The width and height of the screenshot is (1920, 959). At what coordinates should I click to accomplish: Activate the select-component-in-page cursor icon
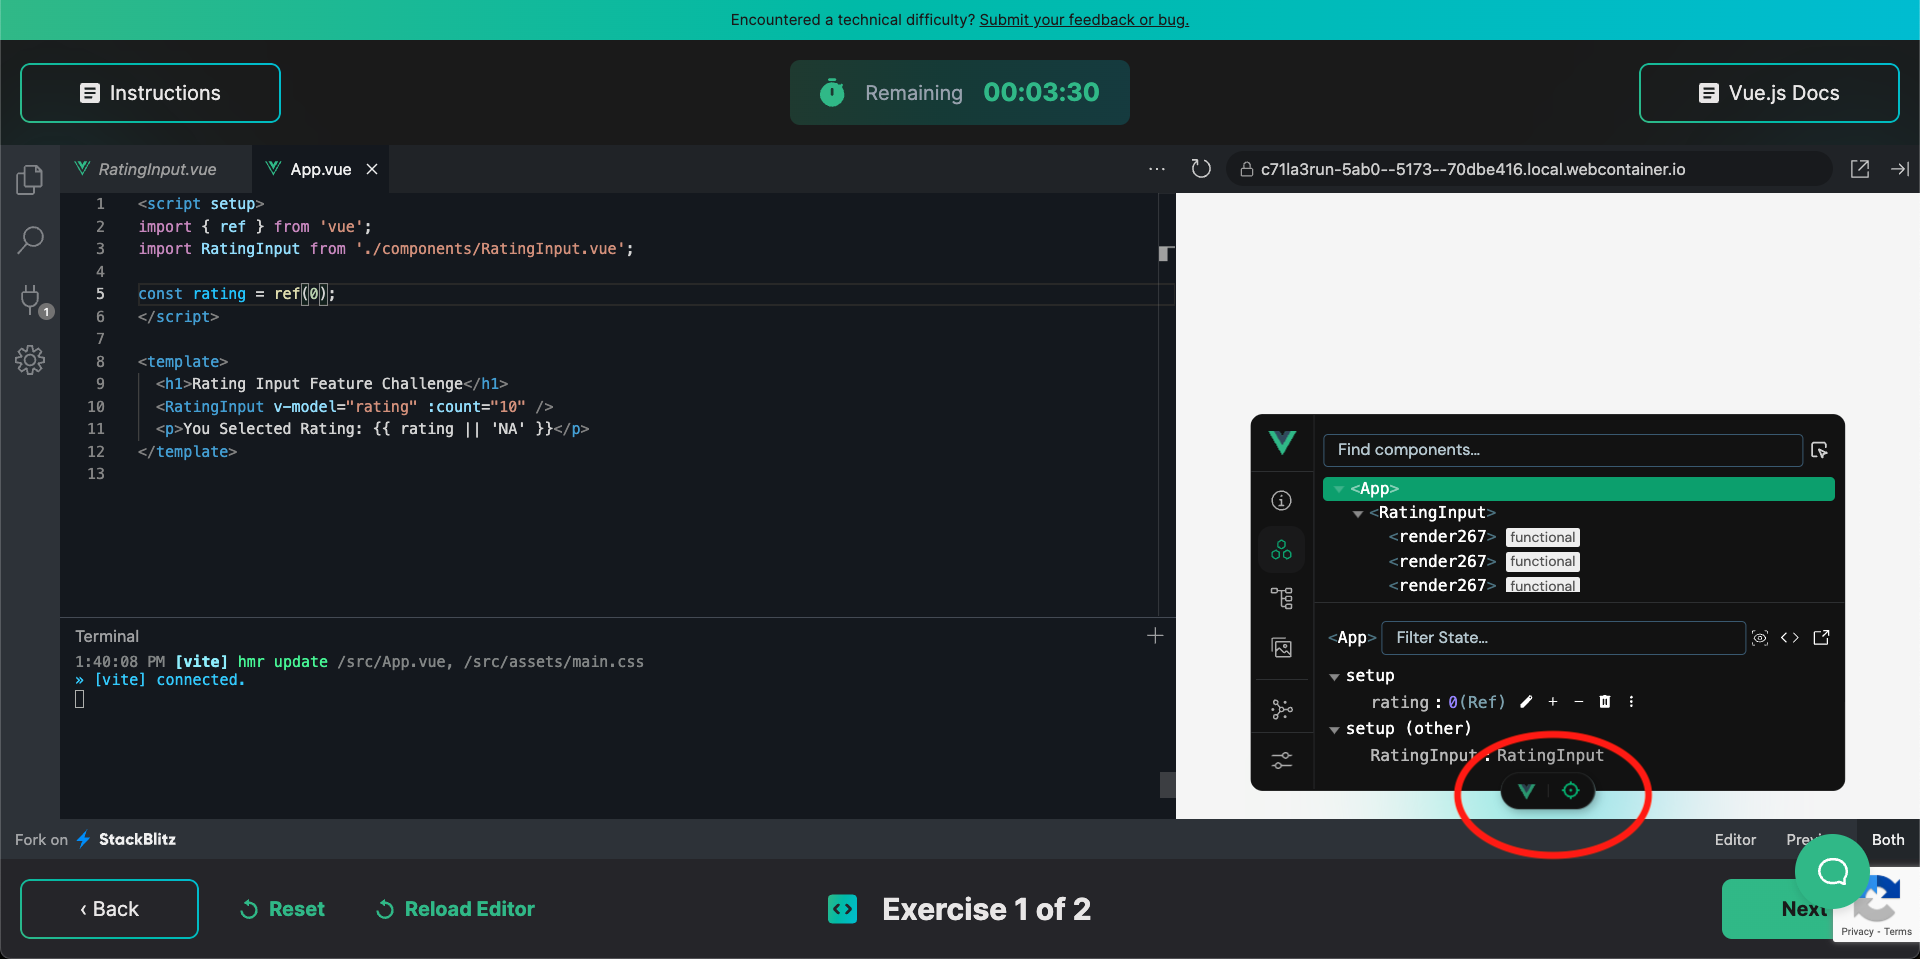pyautogui.click(x=1820, y=450)
